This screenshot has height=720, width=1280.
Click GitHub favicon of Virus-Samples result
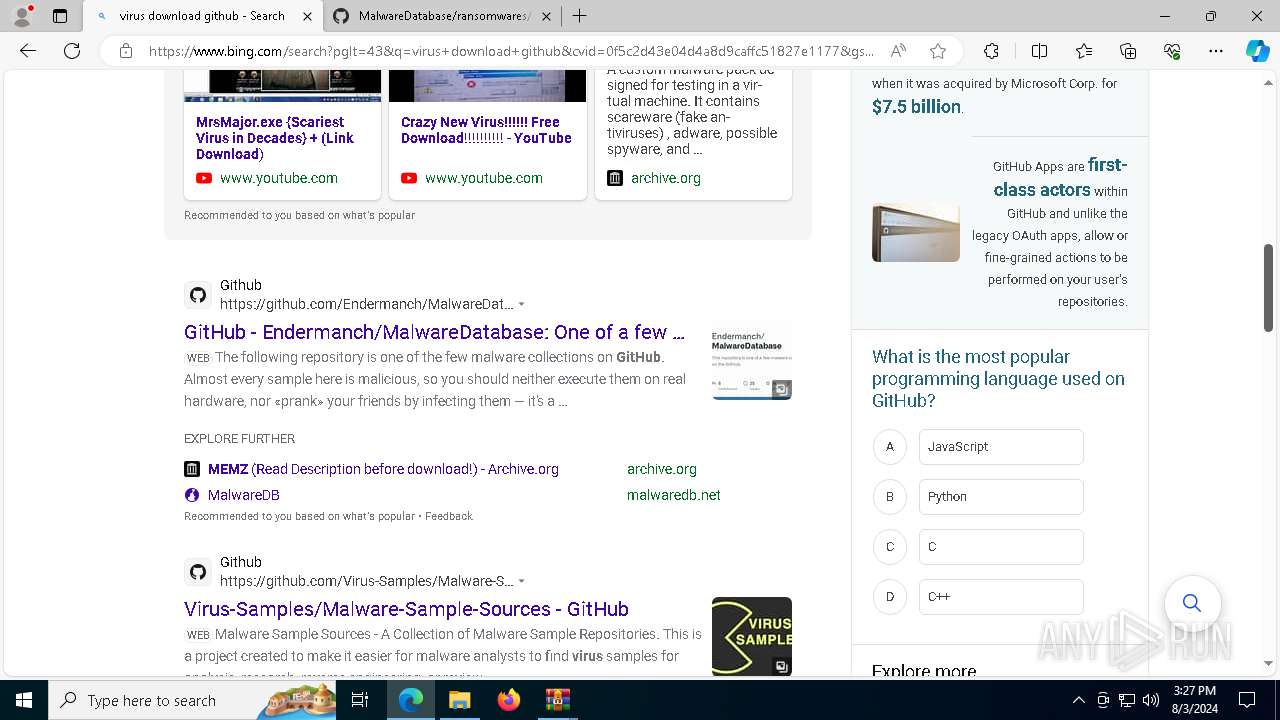tap(198, 572)
